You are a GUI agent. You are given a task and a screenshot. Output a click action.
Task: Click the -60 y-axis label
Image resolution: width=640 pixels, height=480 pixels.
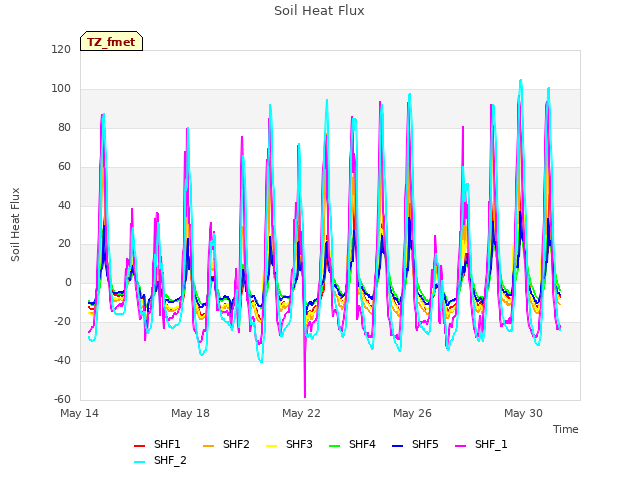(x=62, y=400)
